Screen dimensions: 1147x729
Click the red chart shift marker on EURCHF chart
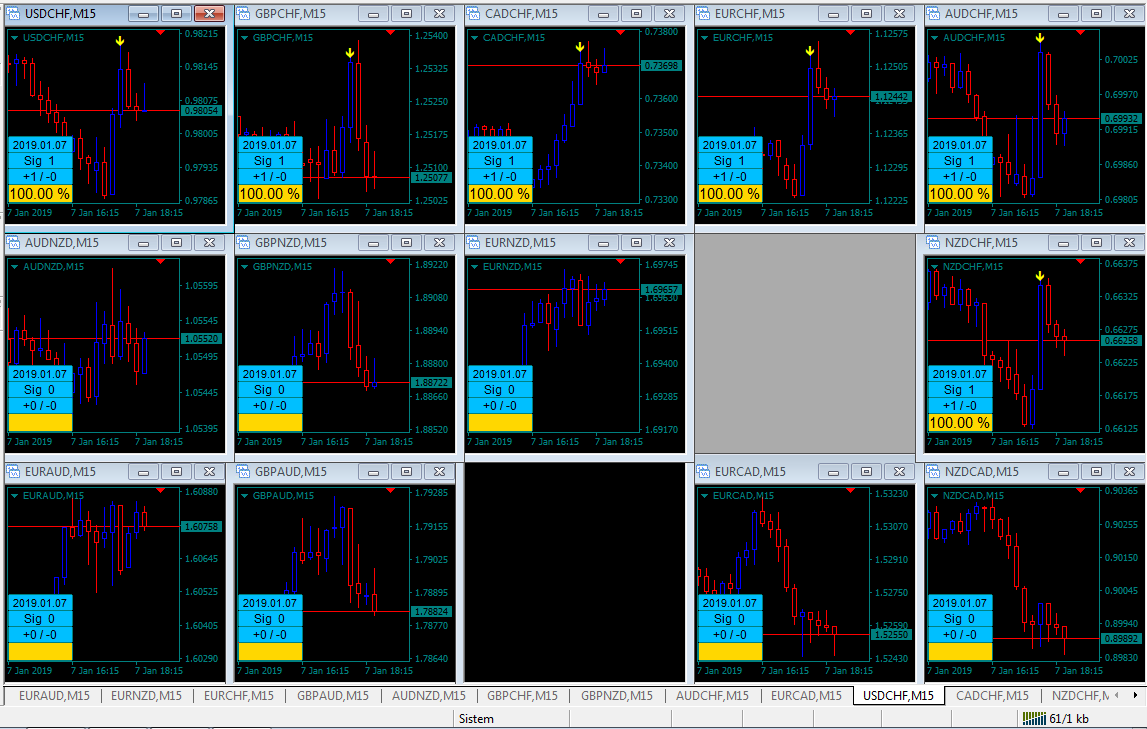pyautogui.click(x=850, y=32)
